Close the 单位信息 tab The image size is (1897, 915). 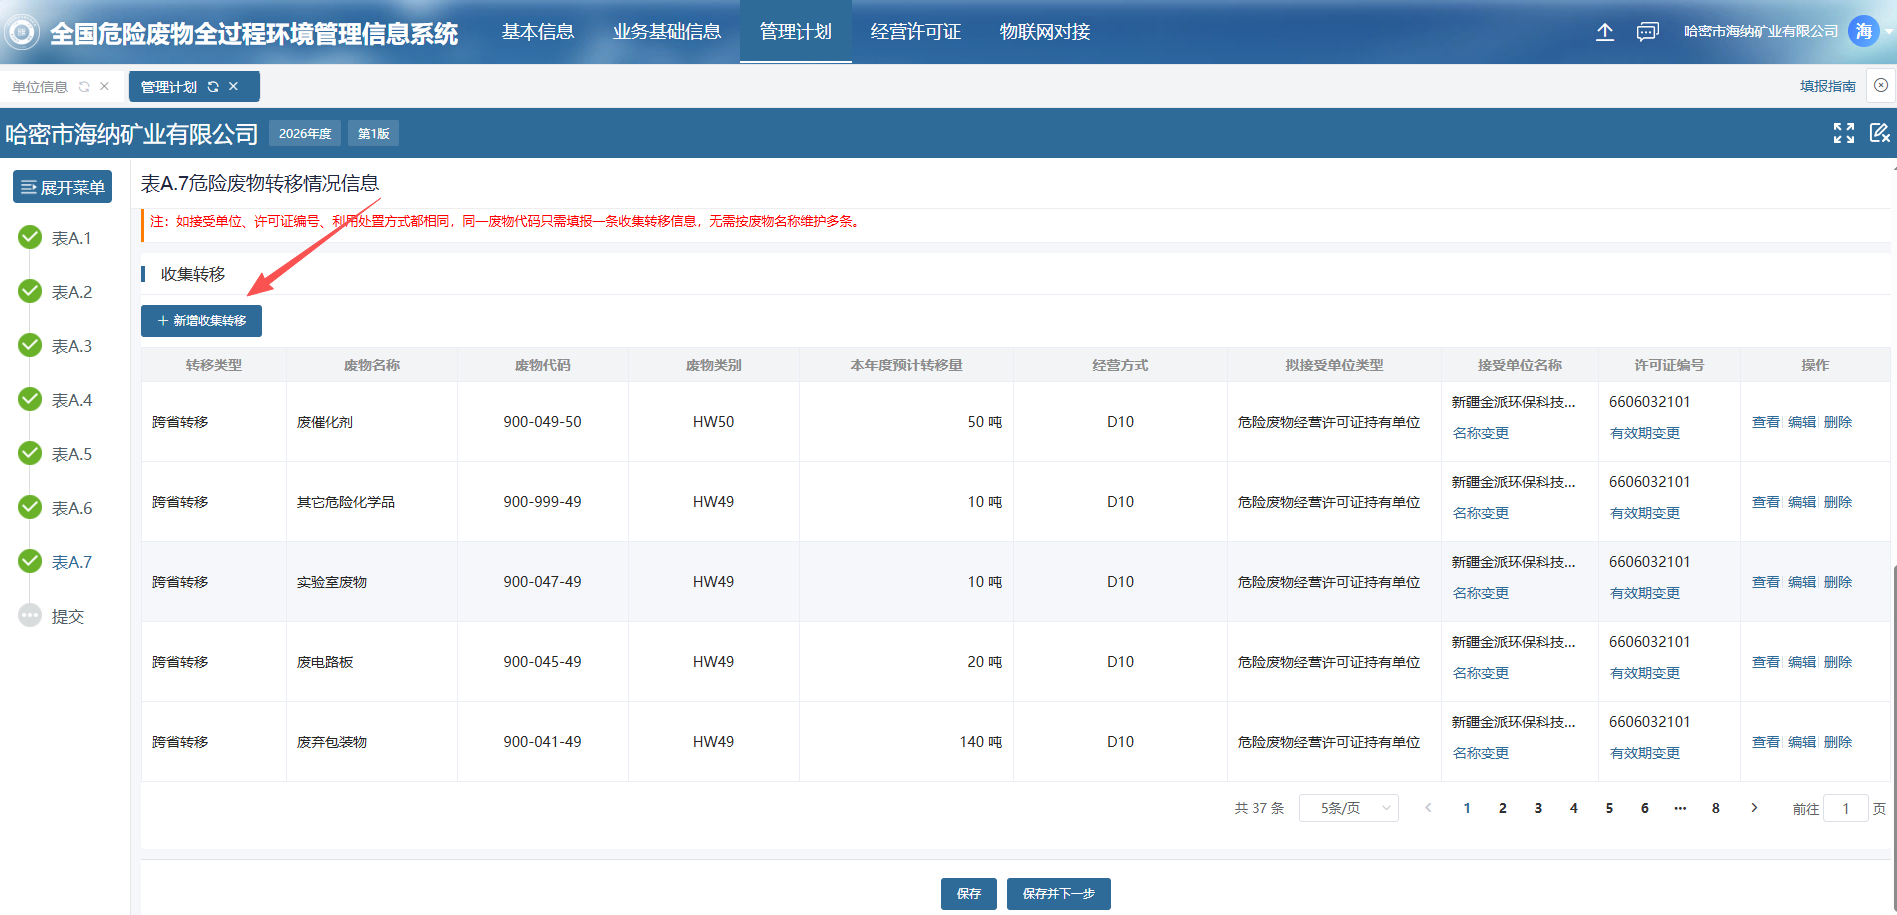104,87
